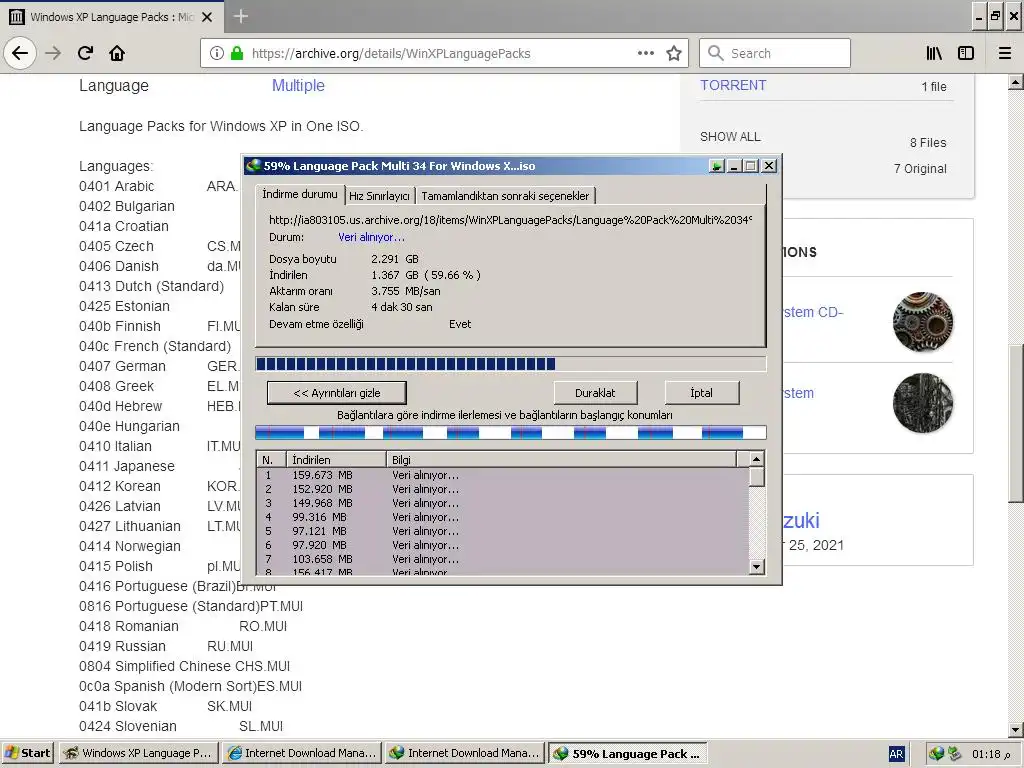The height and width of the screenshot is (768, 1024).
Task: Show site information icon in address bar
Action: [217, 53]
